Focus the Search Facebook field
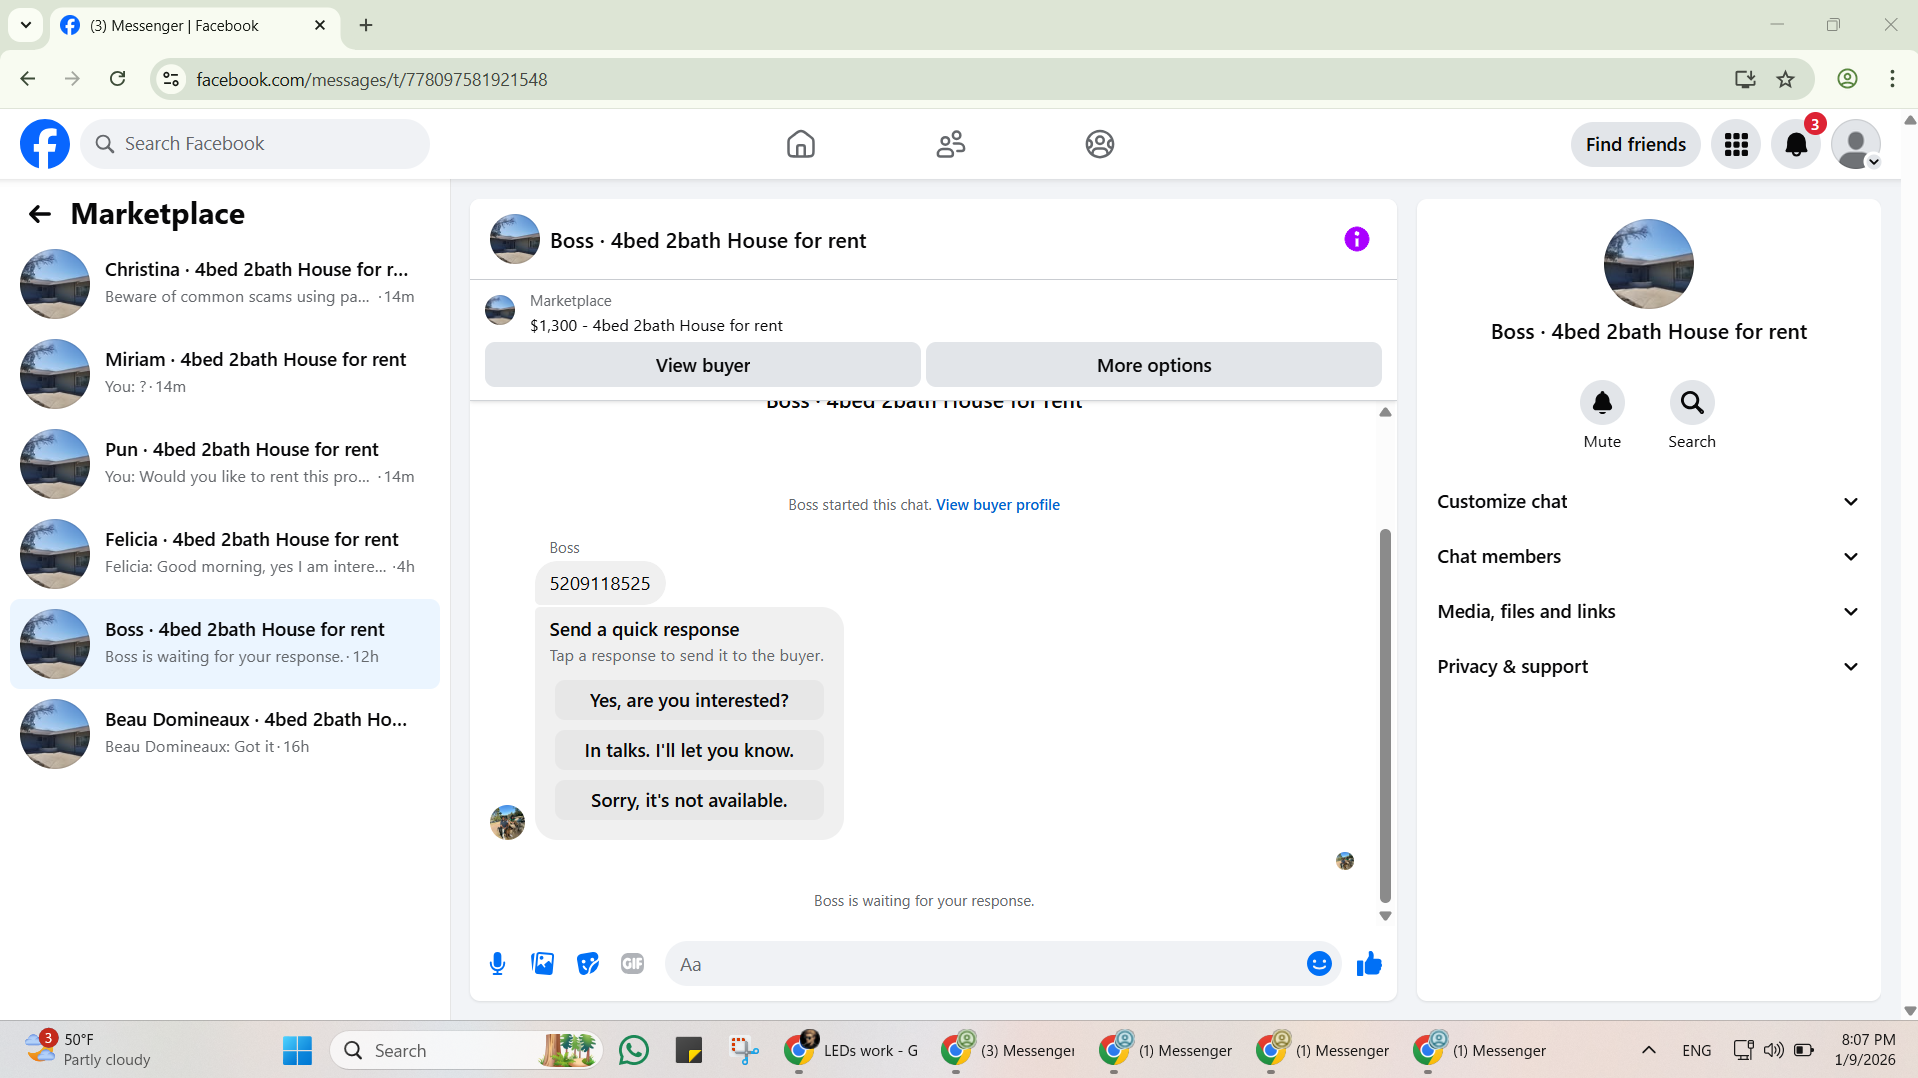The image size is (1918, 1078). (255, 144)
